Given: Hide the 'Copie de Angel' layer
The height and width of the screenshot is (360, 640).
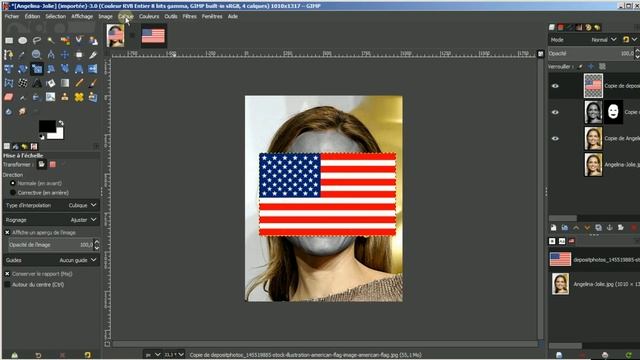Looking at the screenshot, I should 555,138.
